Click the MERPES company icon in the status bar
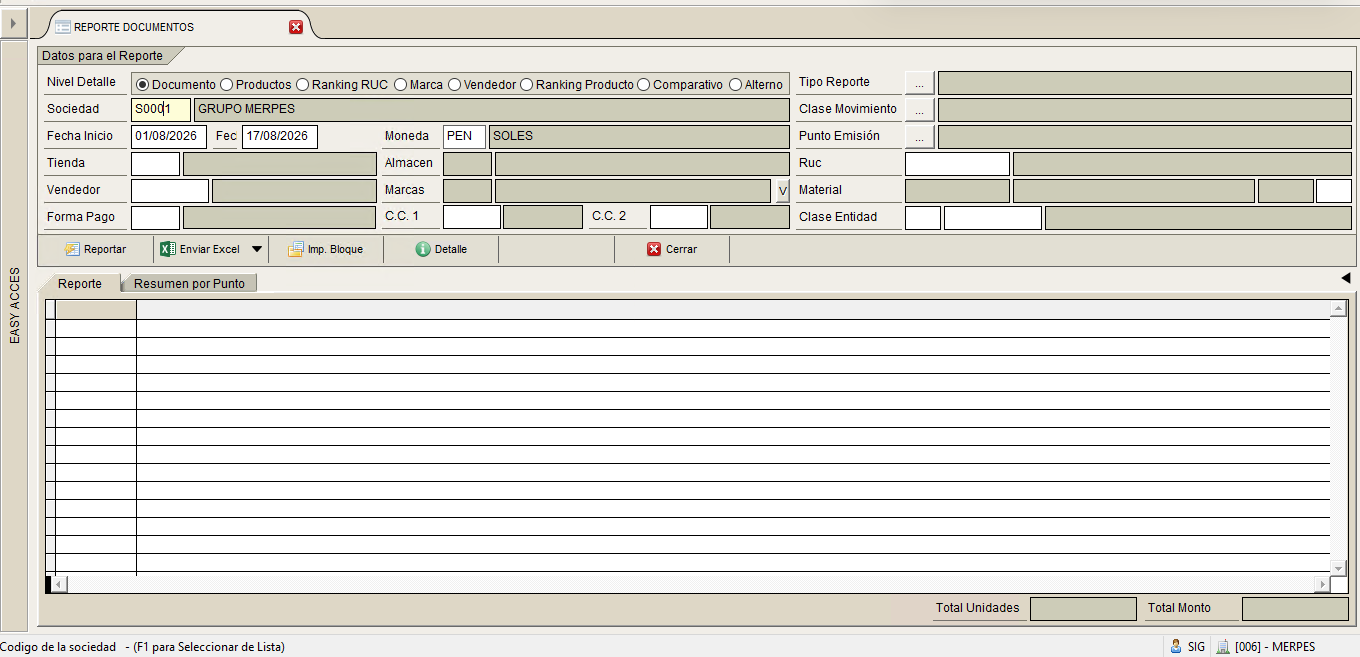Image resolution: width=1360 pixels, height=657 pixels. (x=1222, y=646)
